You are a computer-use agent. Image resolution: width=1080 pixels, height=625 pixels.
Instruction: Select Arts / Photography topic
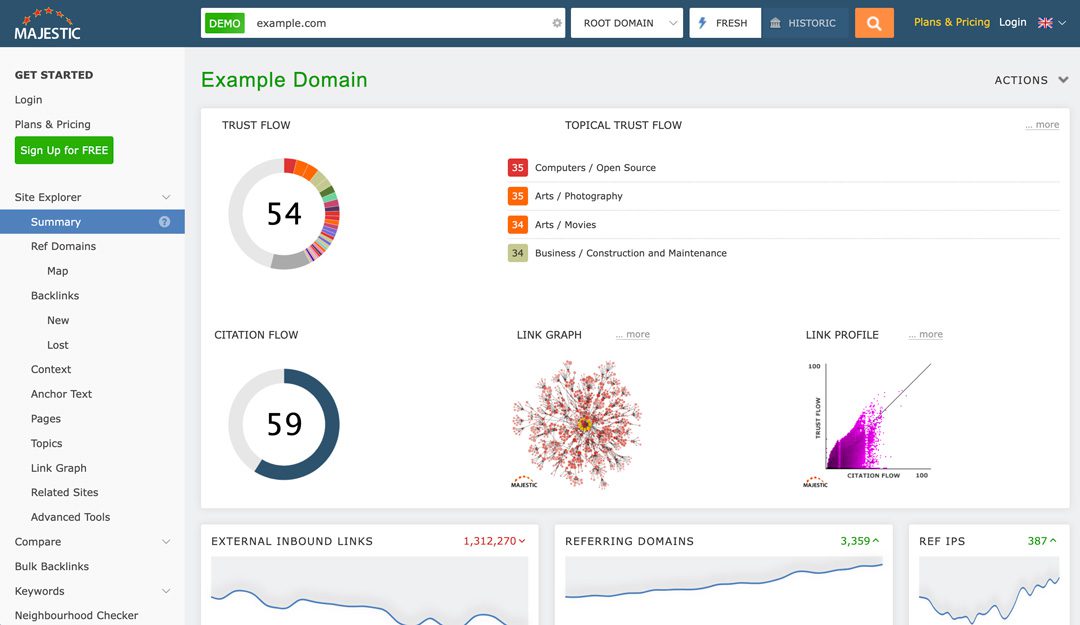579,196
